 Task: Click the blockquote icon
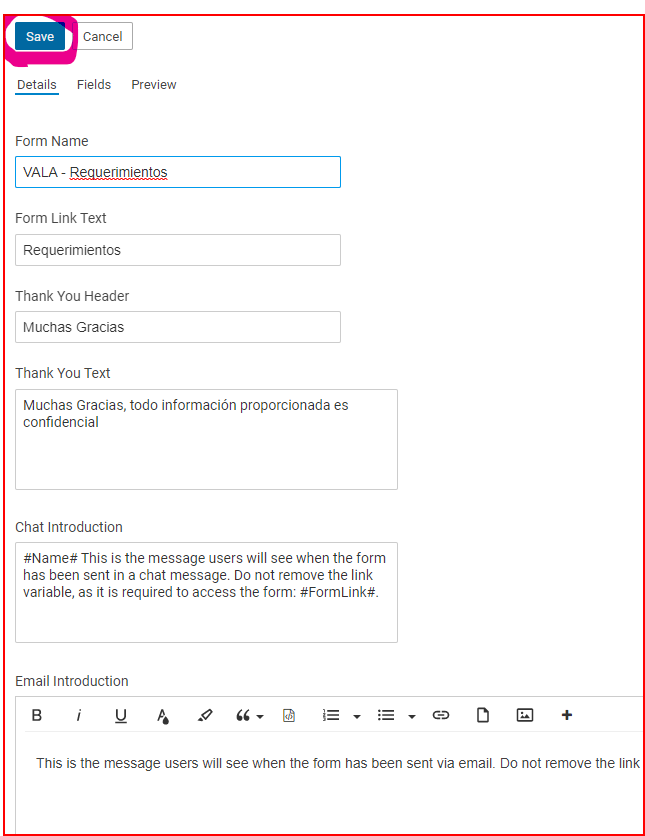click(x=243, y=715)
